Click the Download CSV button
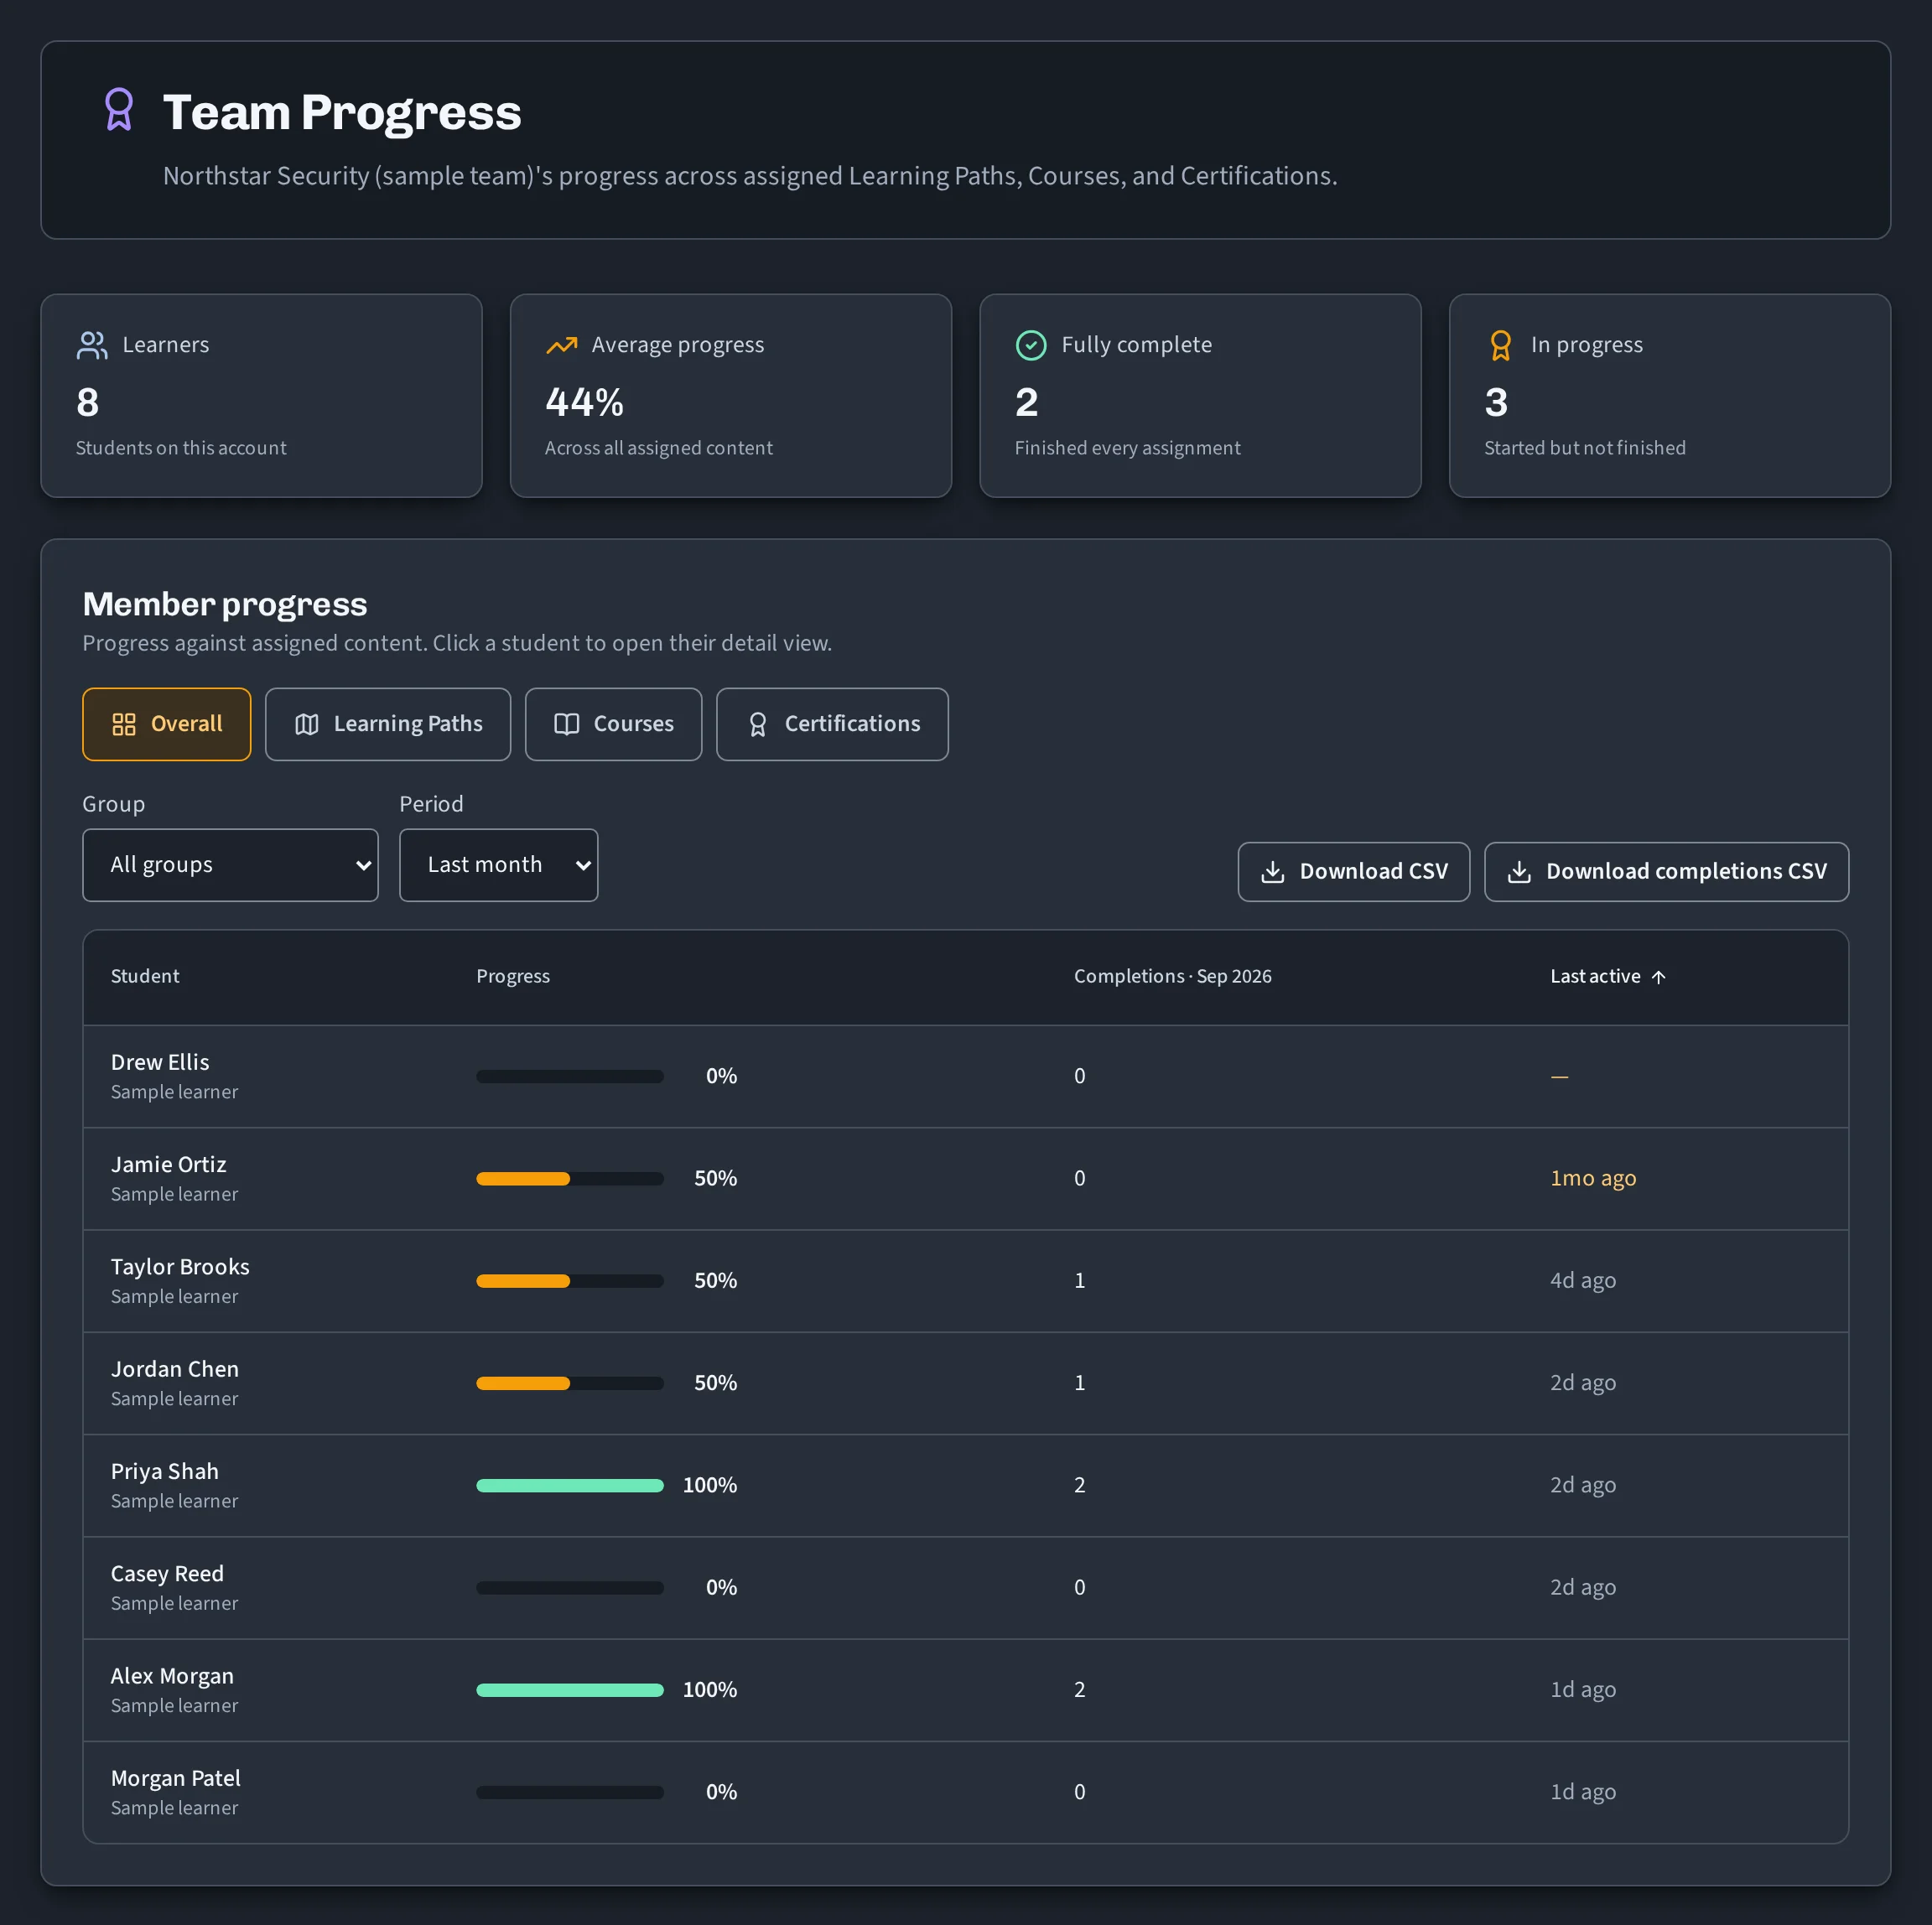The image size is (1932, 1925). (x=1354, y=872)
